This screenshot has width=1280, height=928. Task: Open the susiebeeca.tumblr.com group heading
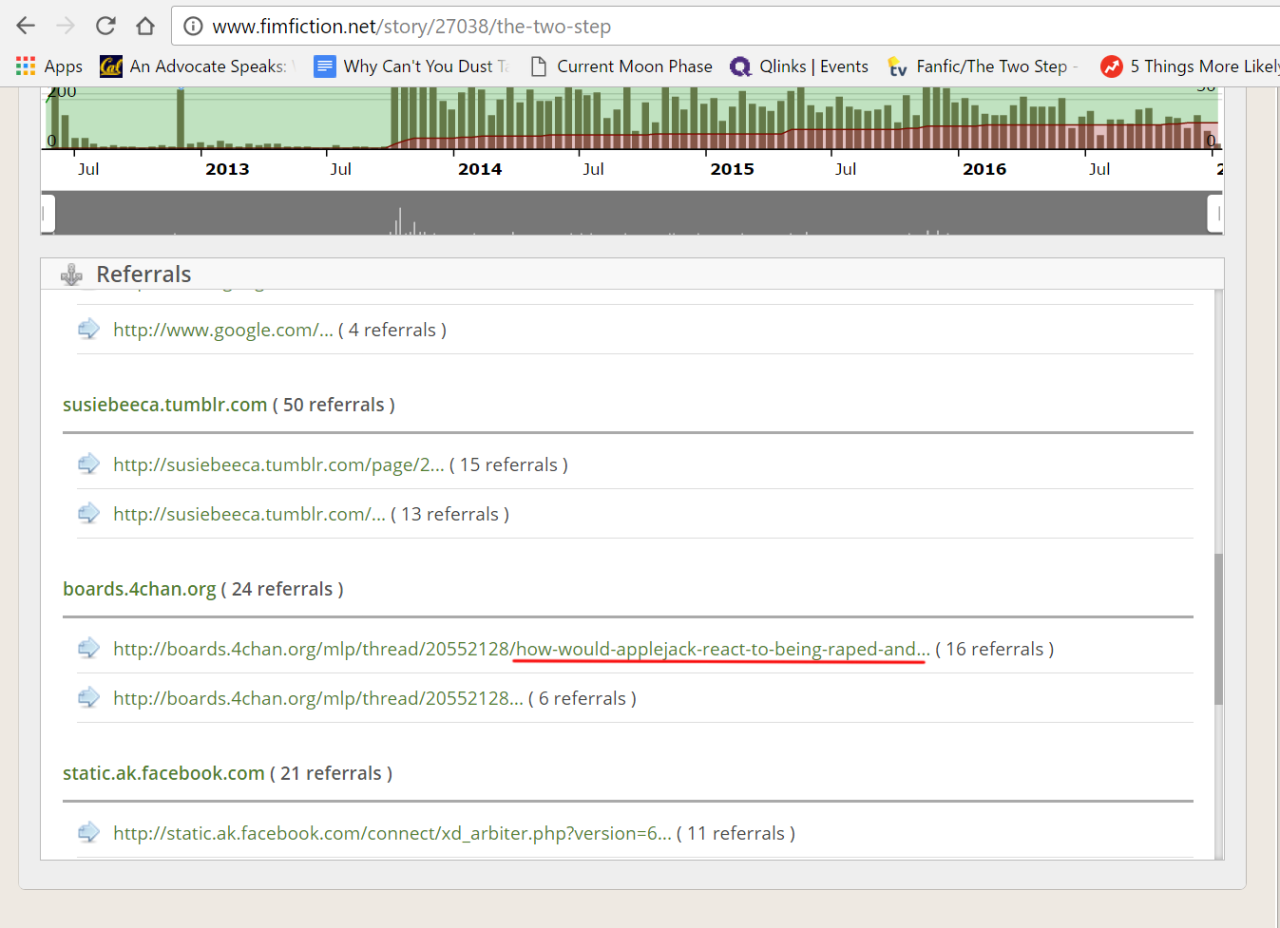click(x=165, y=405)
